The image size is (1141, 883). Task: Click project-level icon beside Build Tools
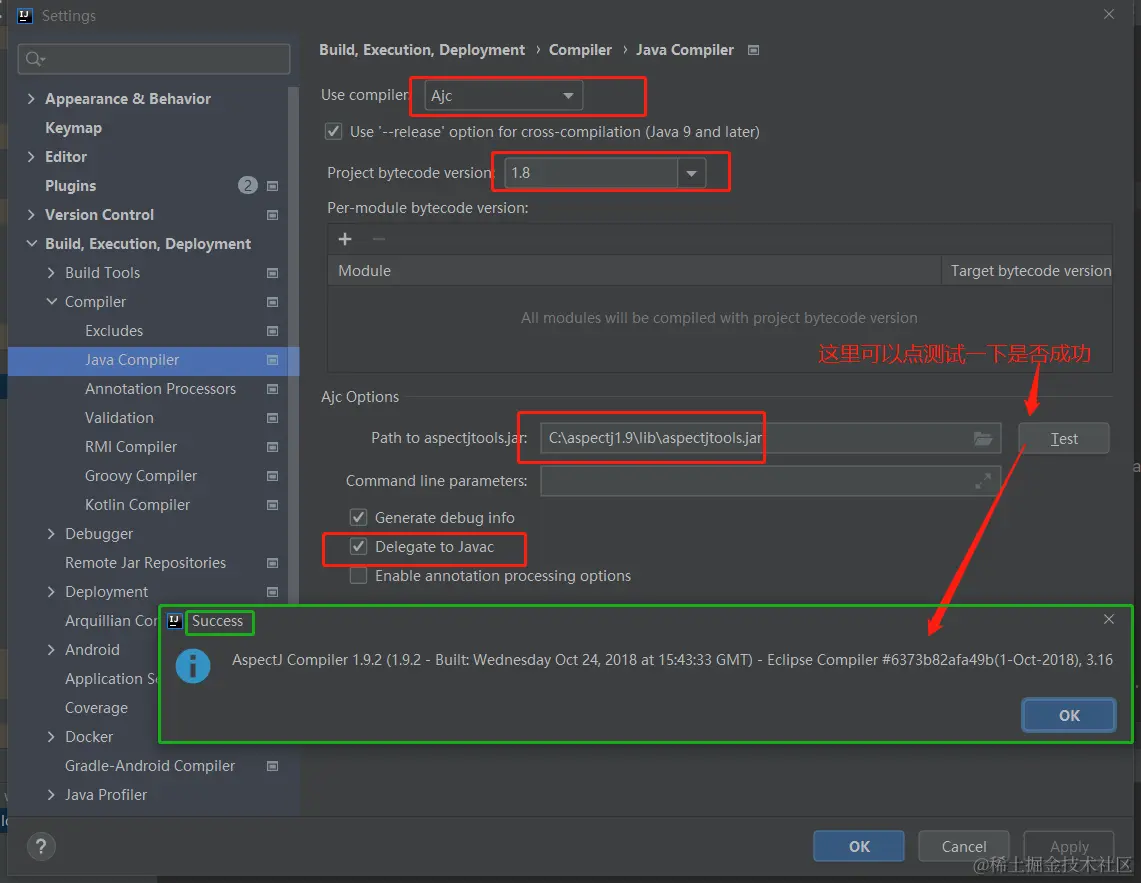[x=272, y=273]
